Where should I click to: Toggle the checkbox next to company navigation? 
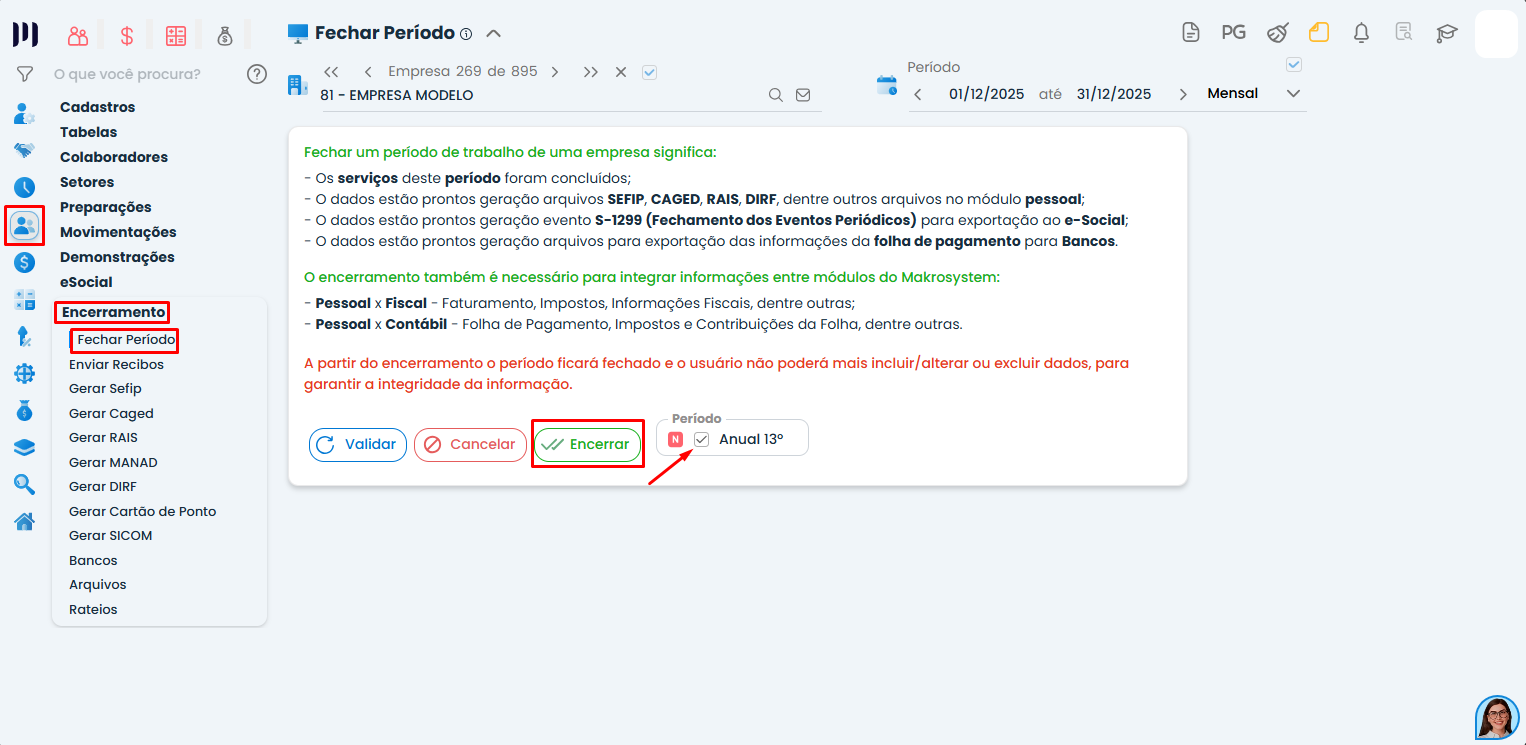649,72
